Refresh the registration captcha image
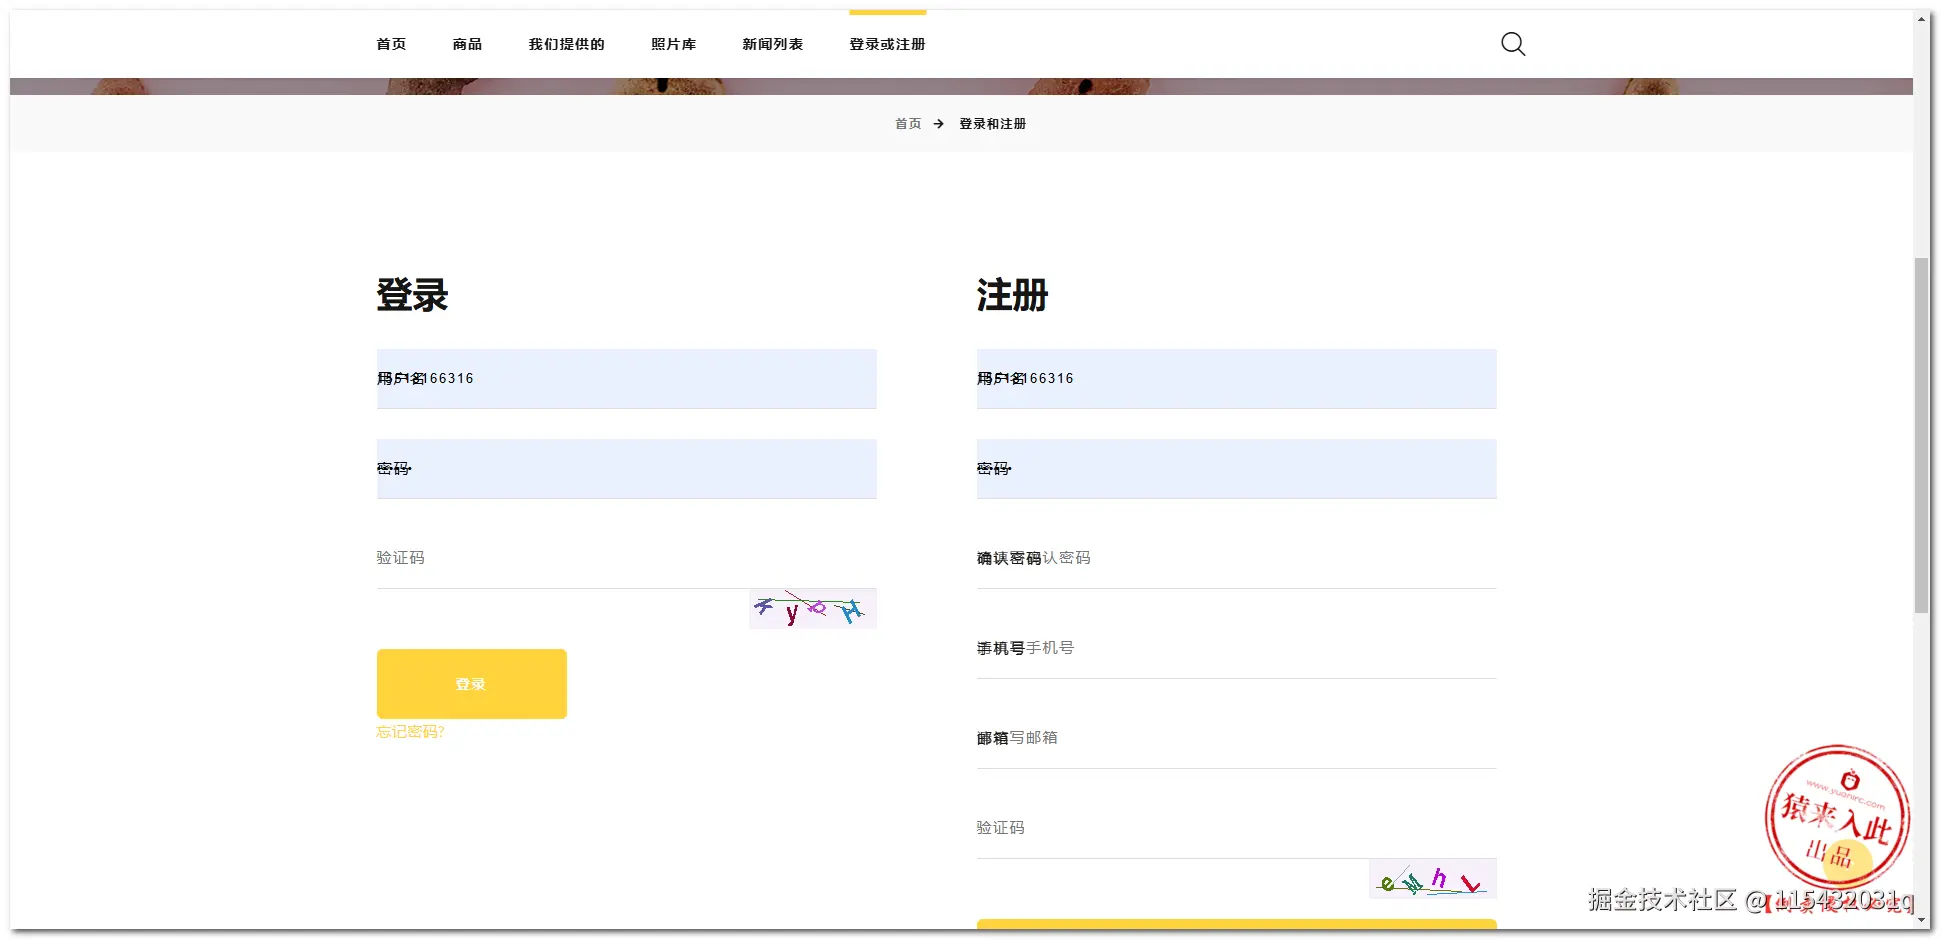Image resolution: width=1941 pixels, height=940 pixels. pos(1433,879)
